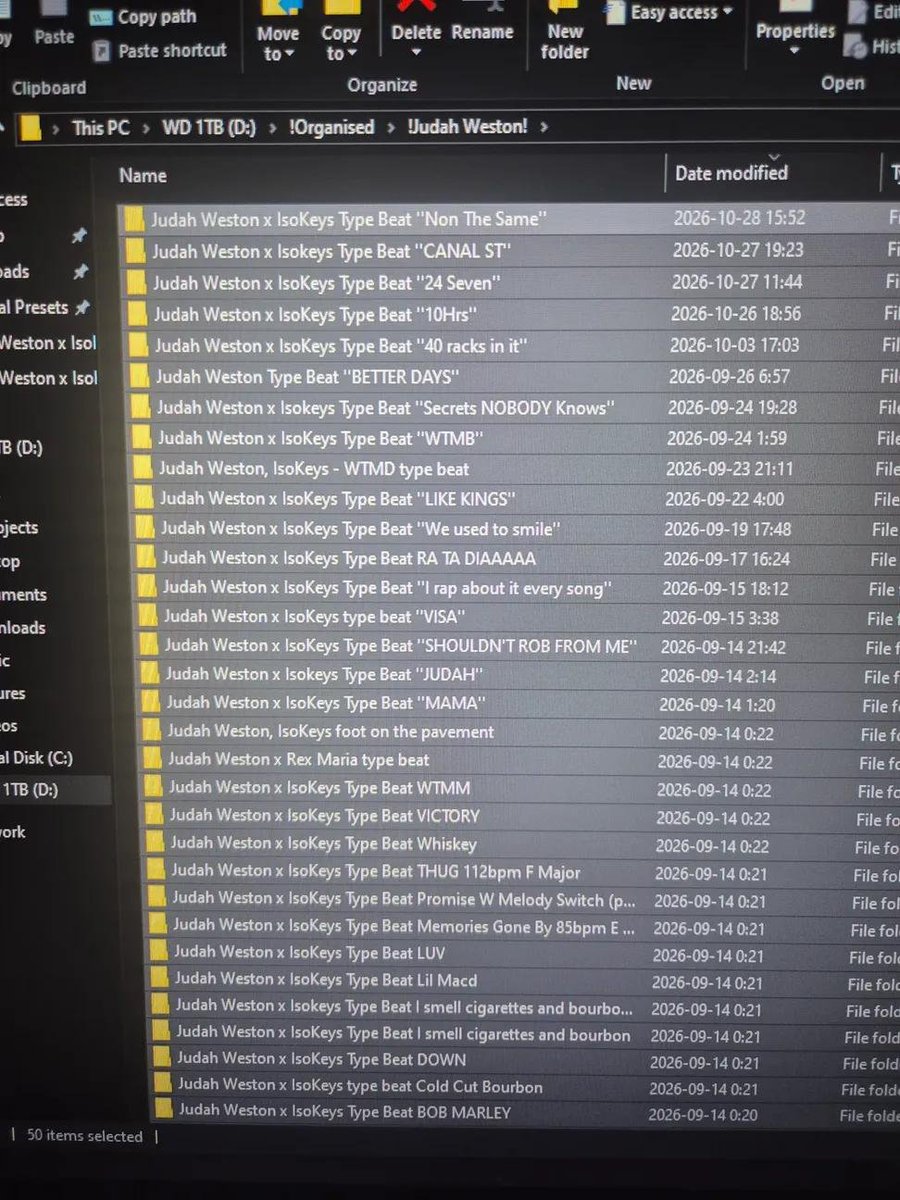Click folder icon of 'SHOULDN'T ROB FROM ME'
The image size is (900, 1200).
click(148, 646)
